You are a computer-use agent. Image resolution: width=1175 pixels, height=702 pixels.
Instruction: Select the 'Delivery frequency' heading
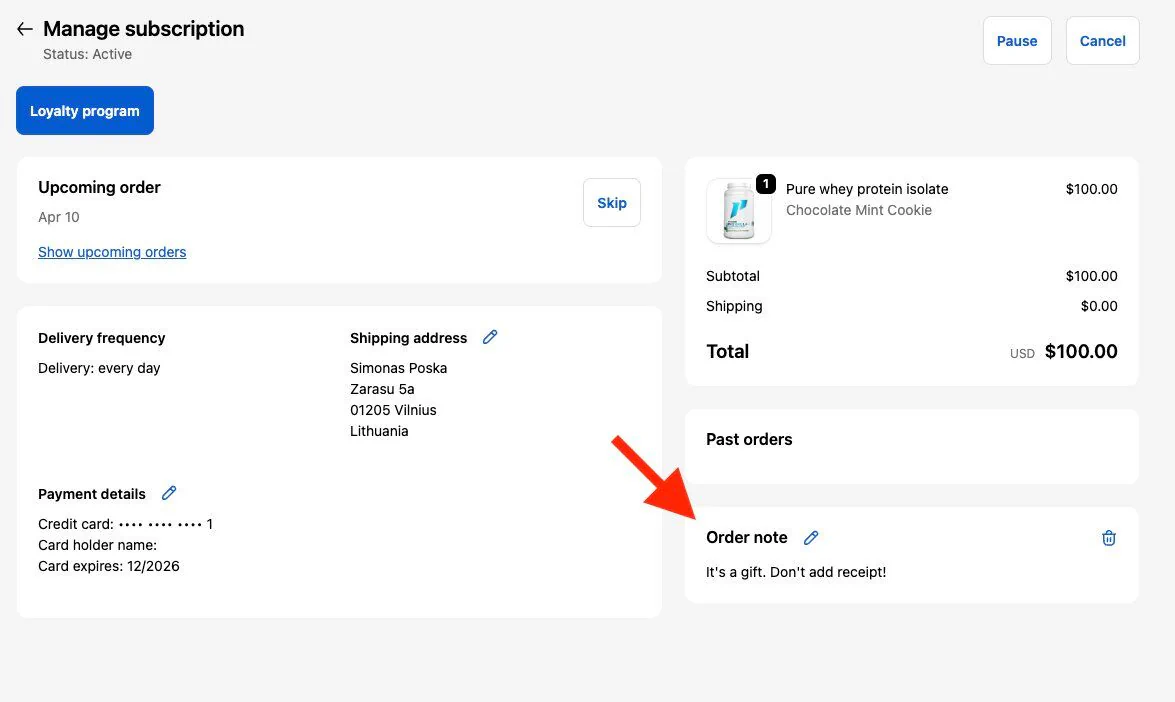pos(102,338)
